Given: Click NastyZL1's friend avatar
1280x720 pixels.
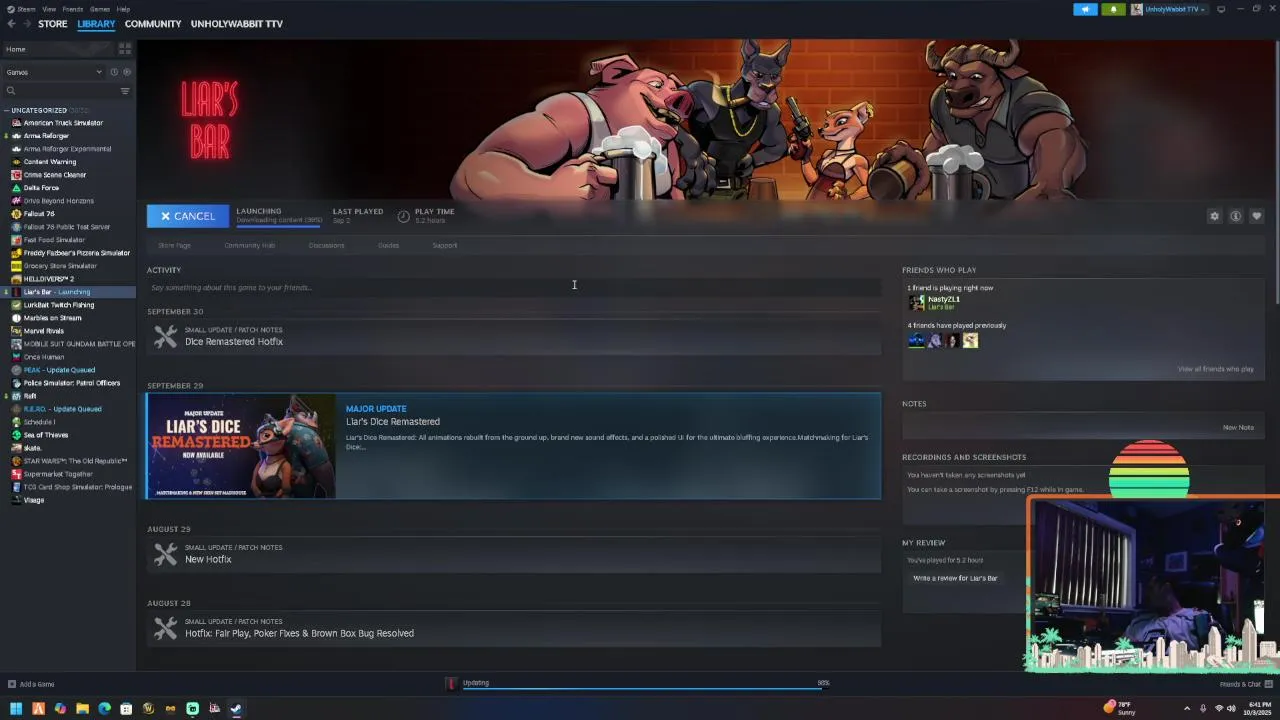Looking at the screenshot, I should pos(916,302).
